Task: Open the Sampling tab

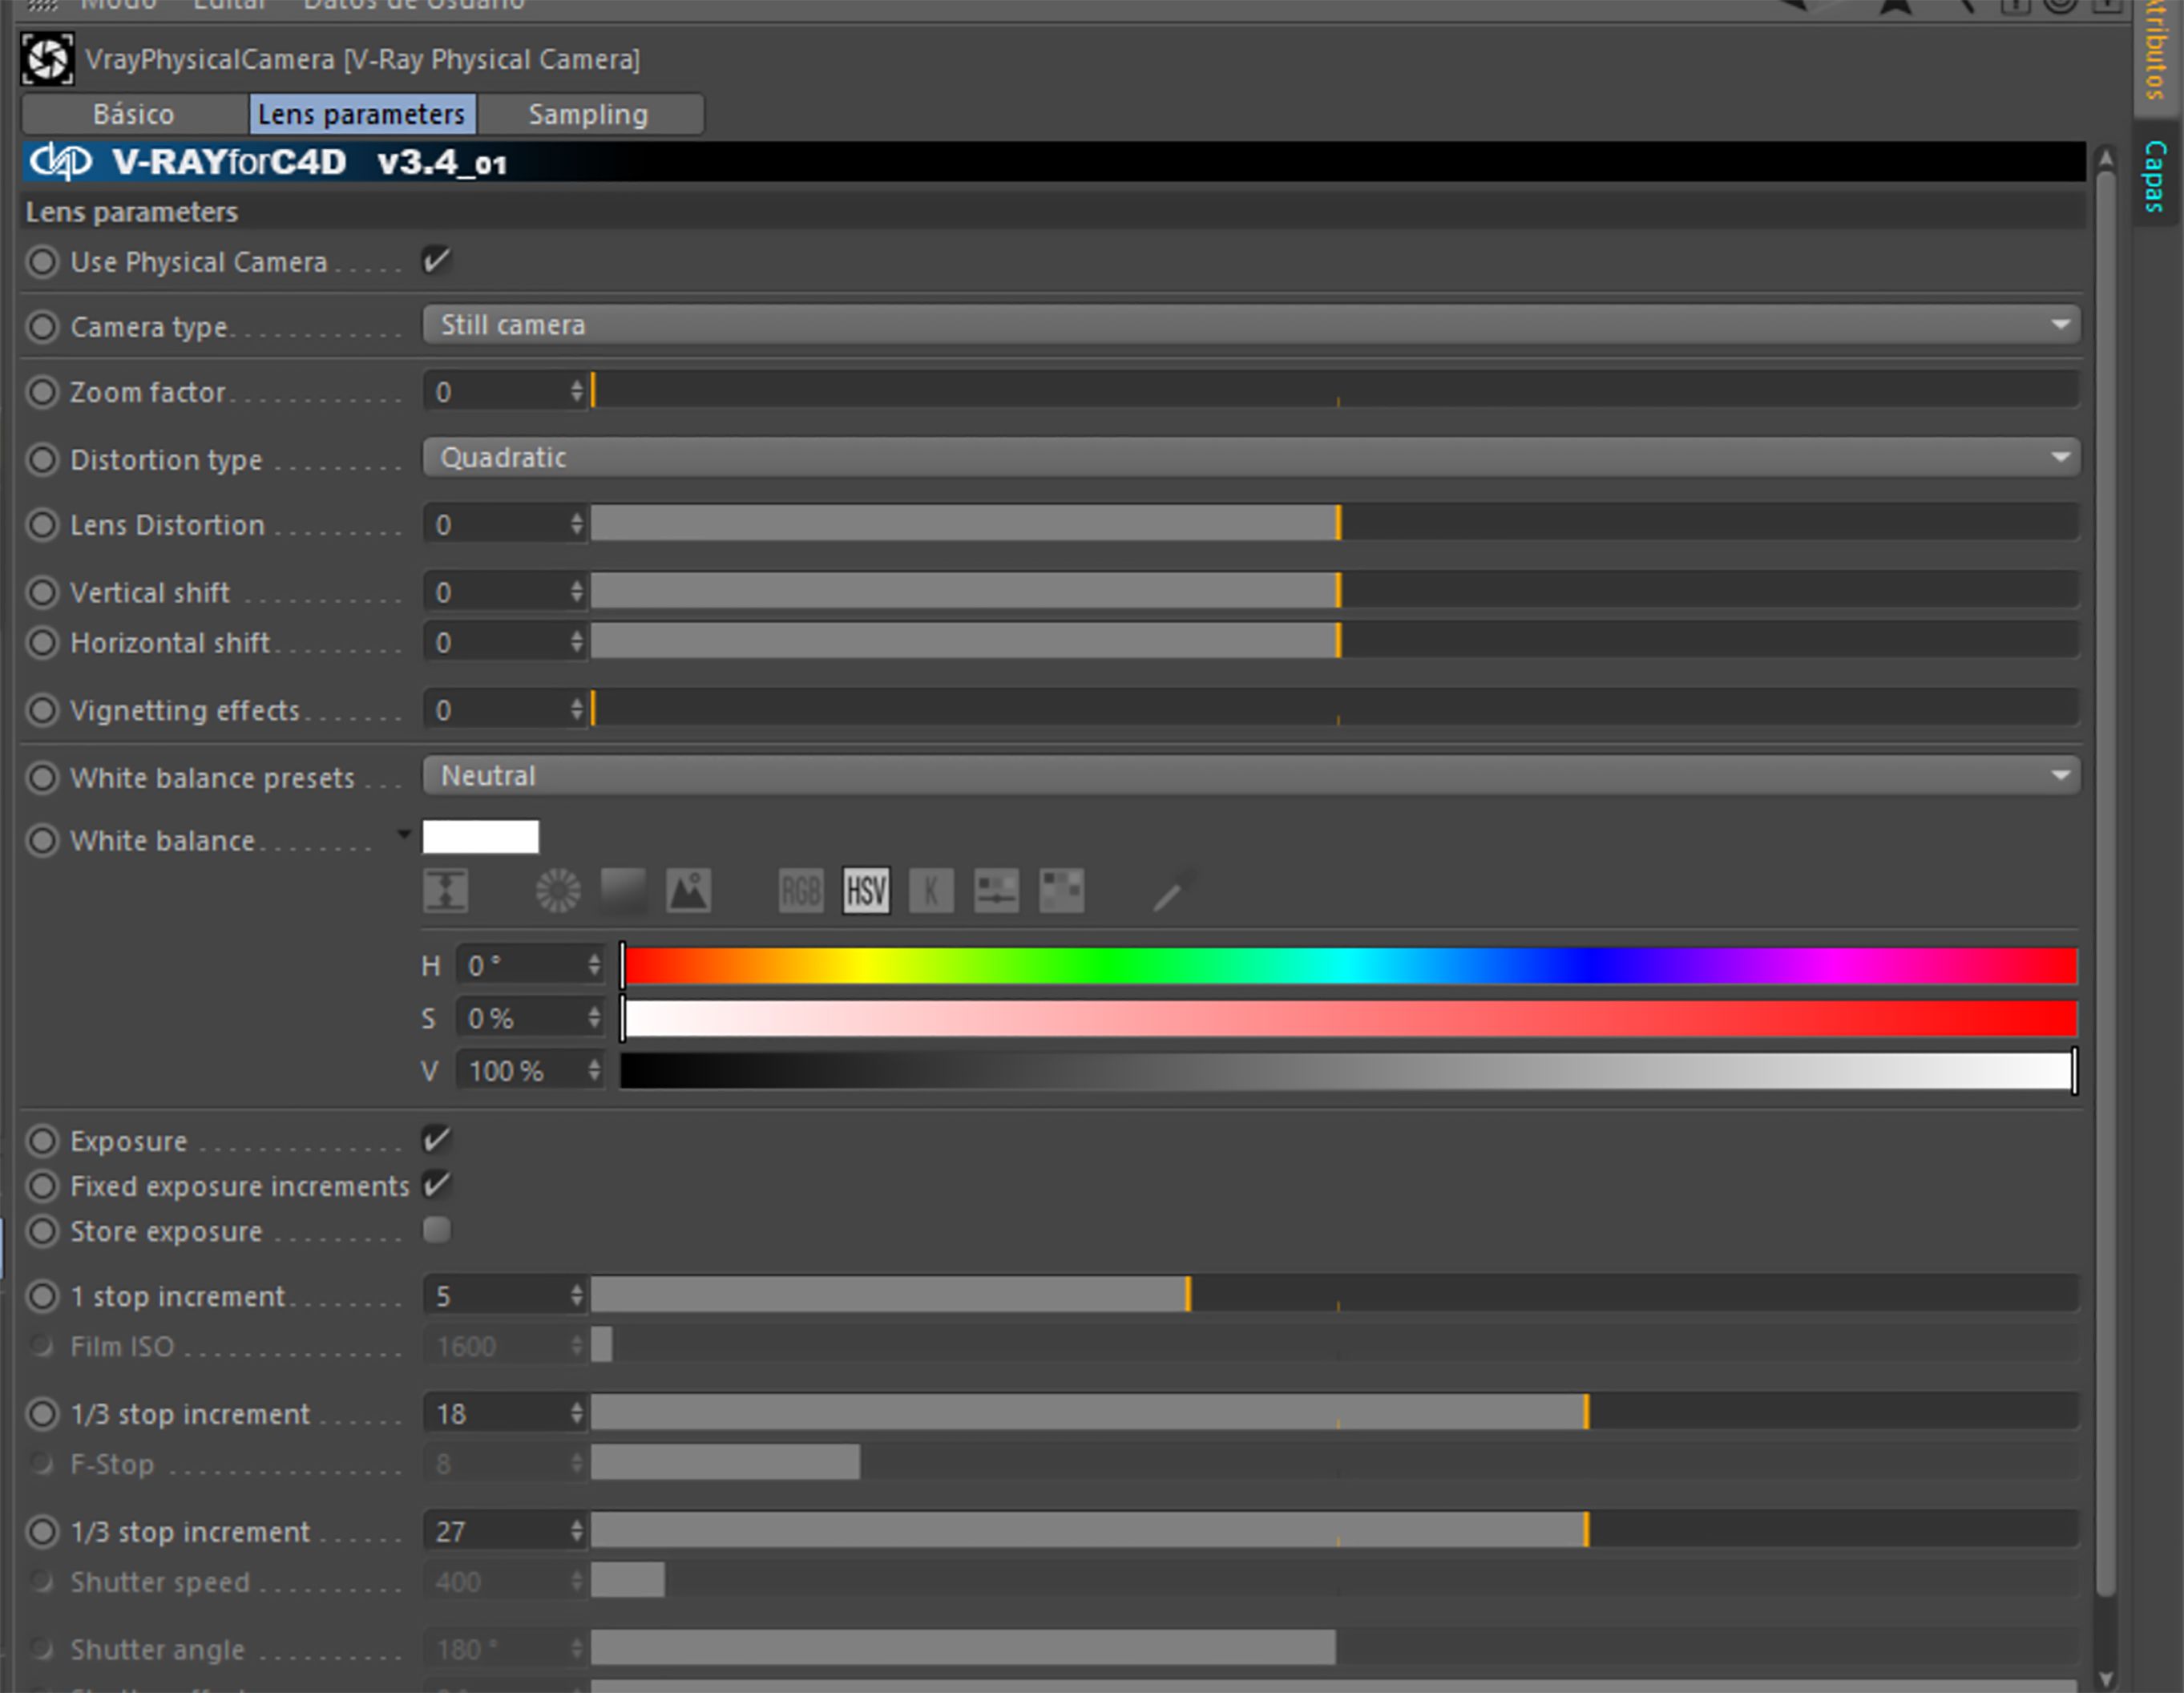Action: tap(588, 114)
